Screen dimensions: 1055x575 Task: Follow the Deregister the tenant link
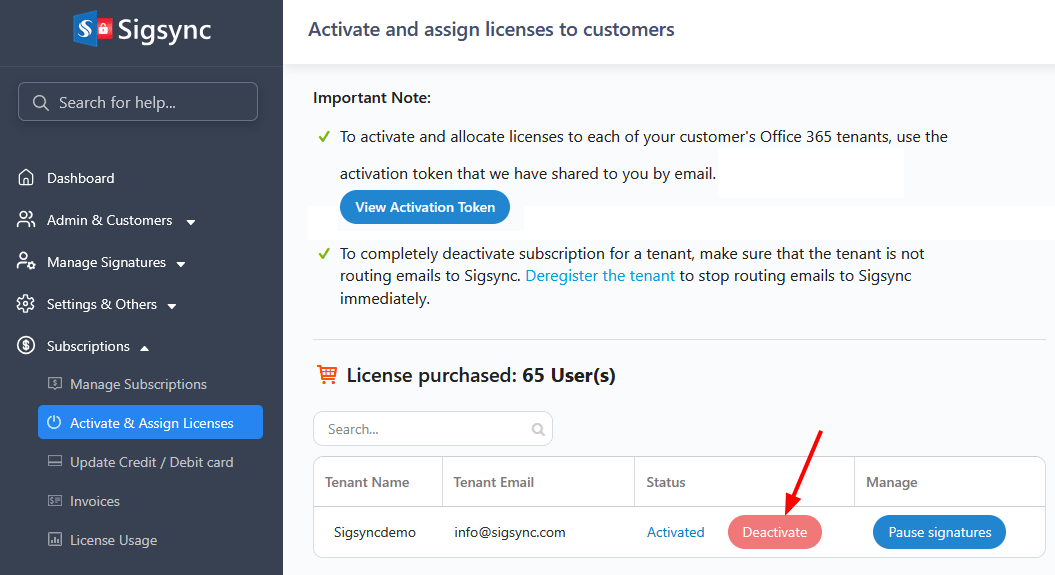pyautogui.click(x=600, y=276)
